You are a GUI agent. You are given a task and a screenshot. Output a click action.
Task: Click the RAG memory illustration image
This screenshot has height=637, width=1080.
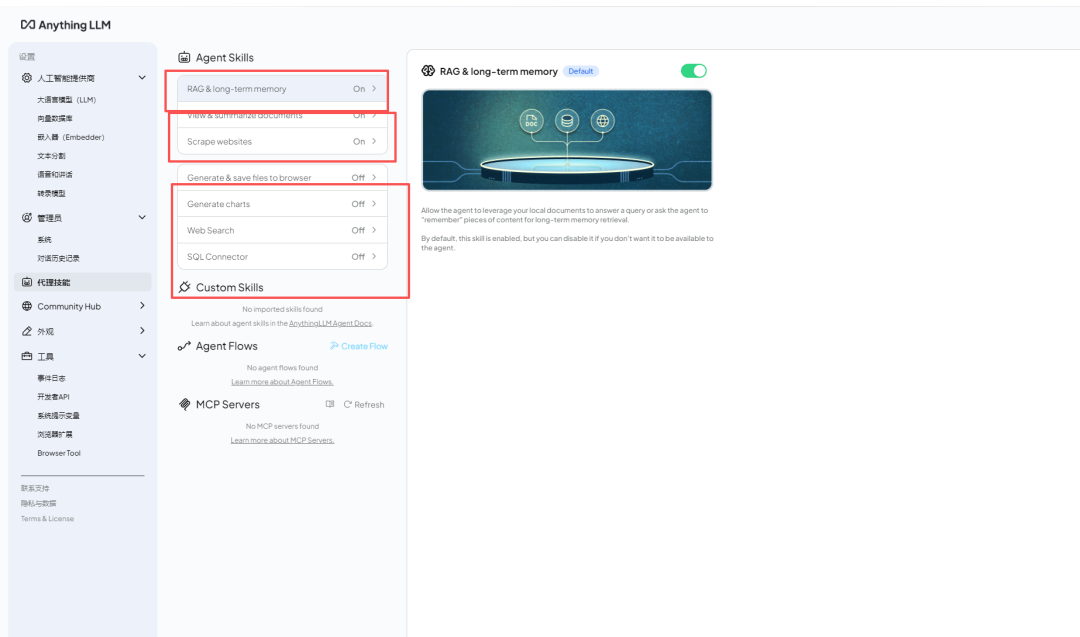[567, 140]
